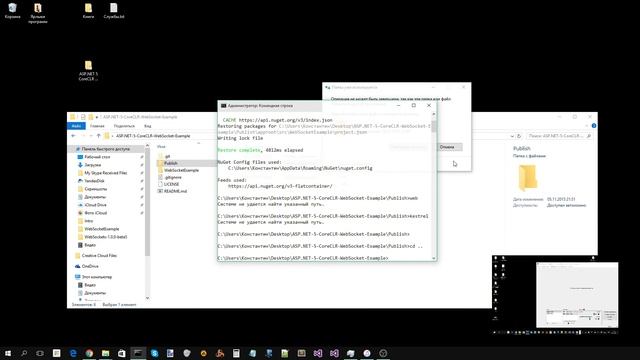Select the Корзина desktop icon
640x360 pixels.
point(12,11)
